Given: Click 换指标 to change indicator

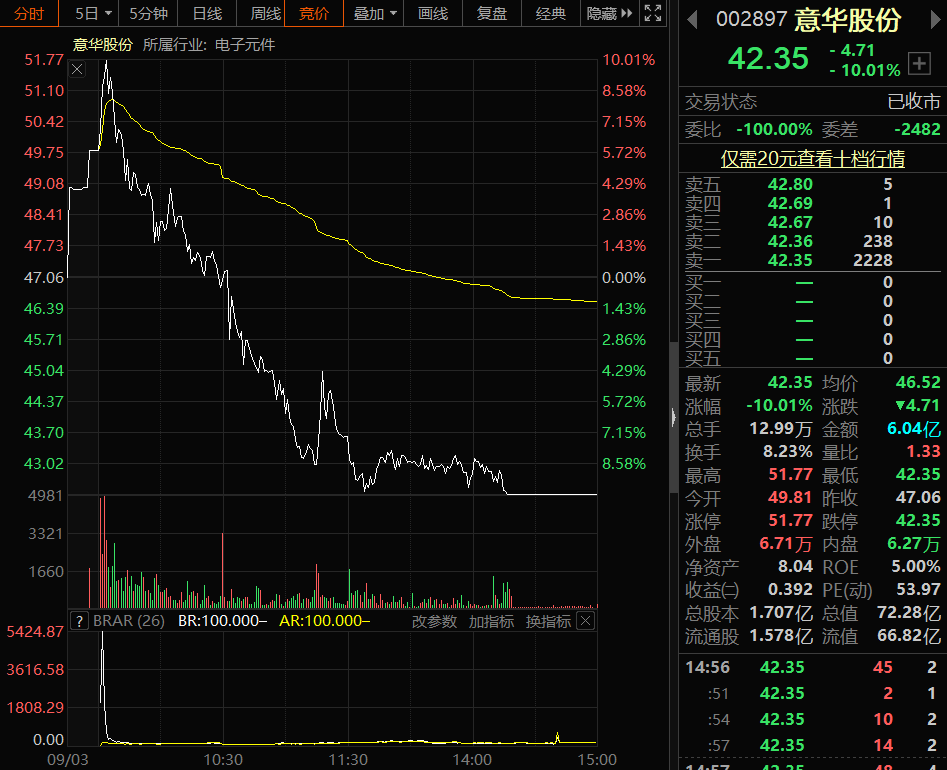Looking at the screenshot, I should [548, 621].
